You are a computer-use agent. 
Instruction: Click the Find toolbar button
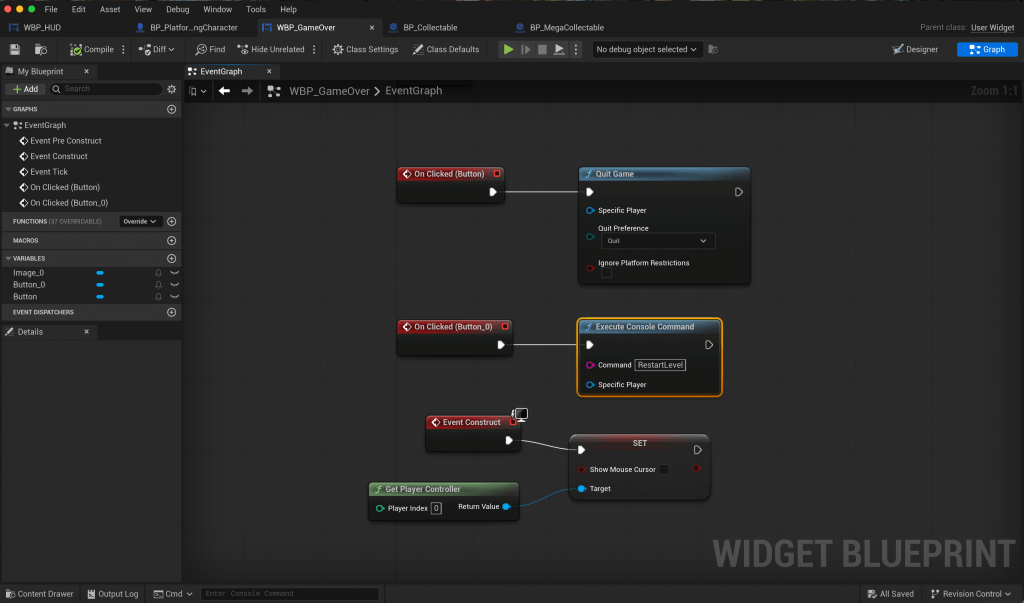[x=210, y=49]
